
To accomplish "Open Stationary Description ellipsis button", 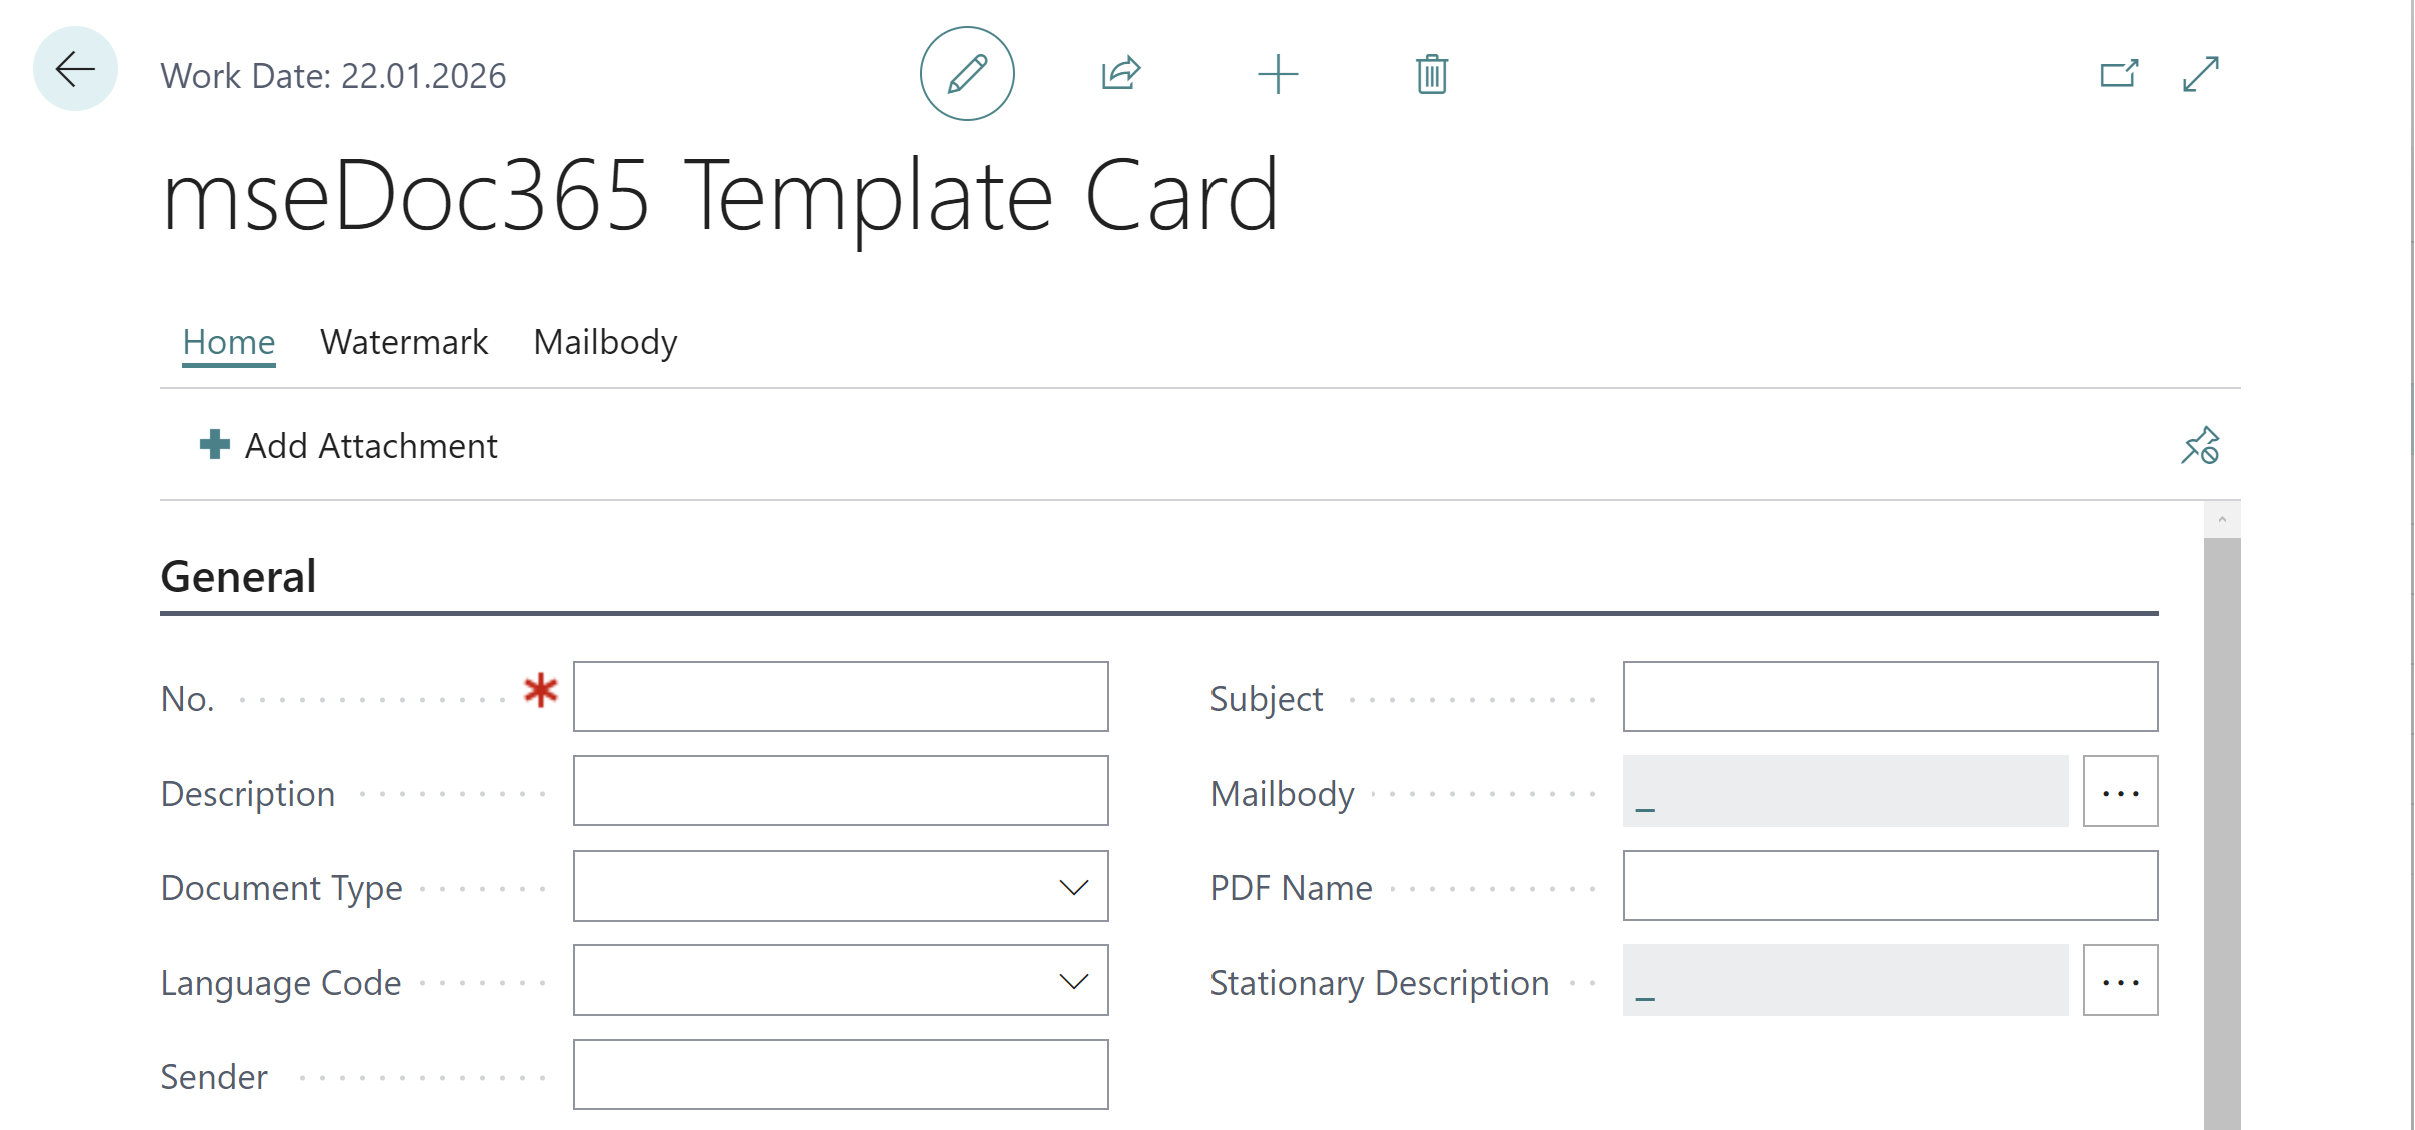I will pyautogui.click(x=2120, y=980).
